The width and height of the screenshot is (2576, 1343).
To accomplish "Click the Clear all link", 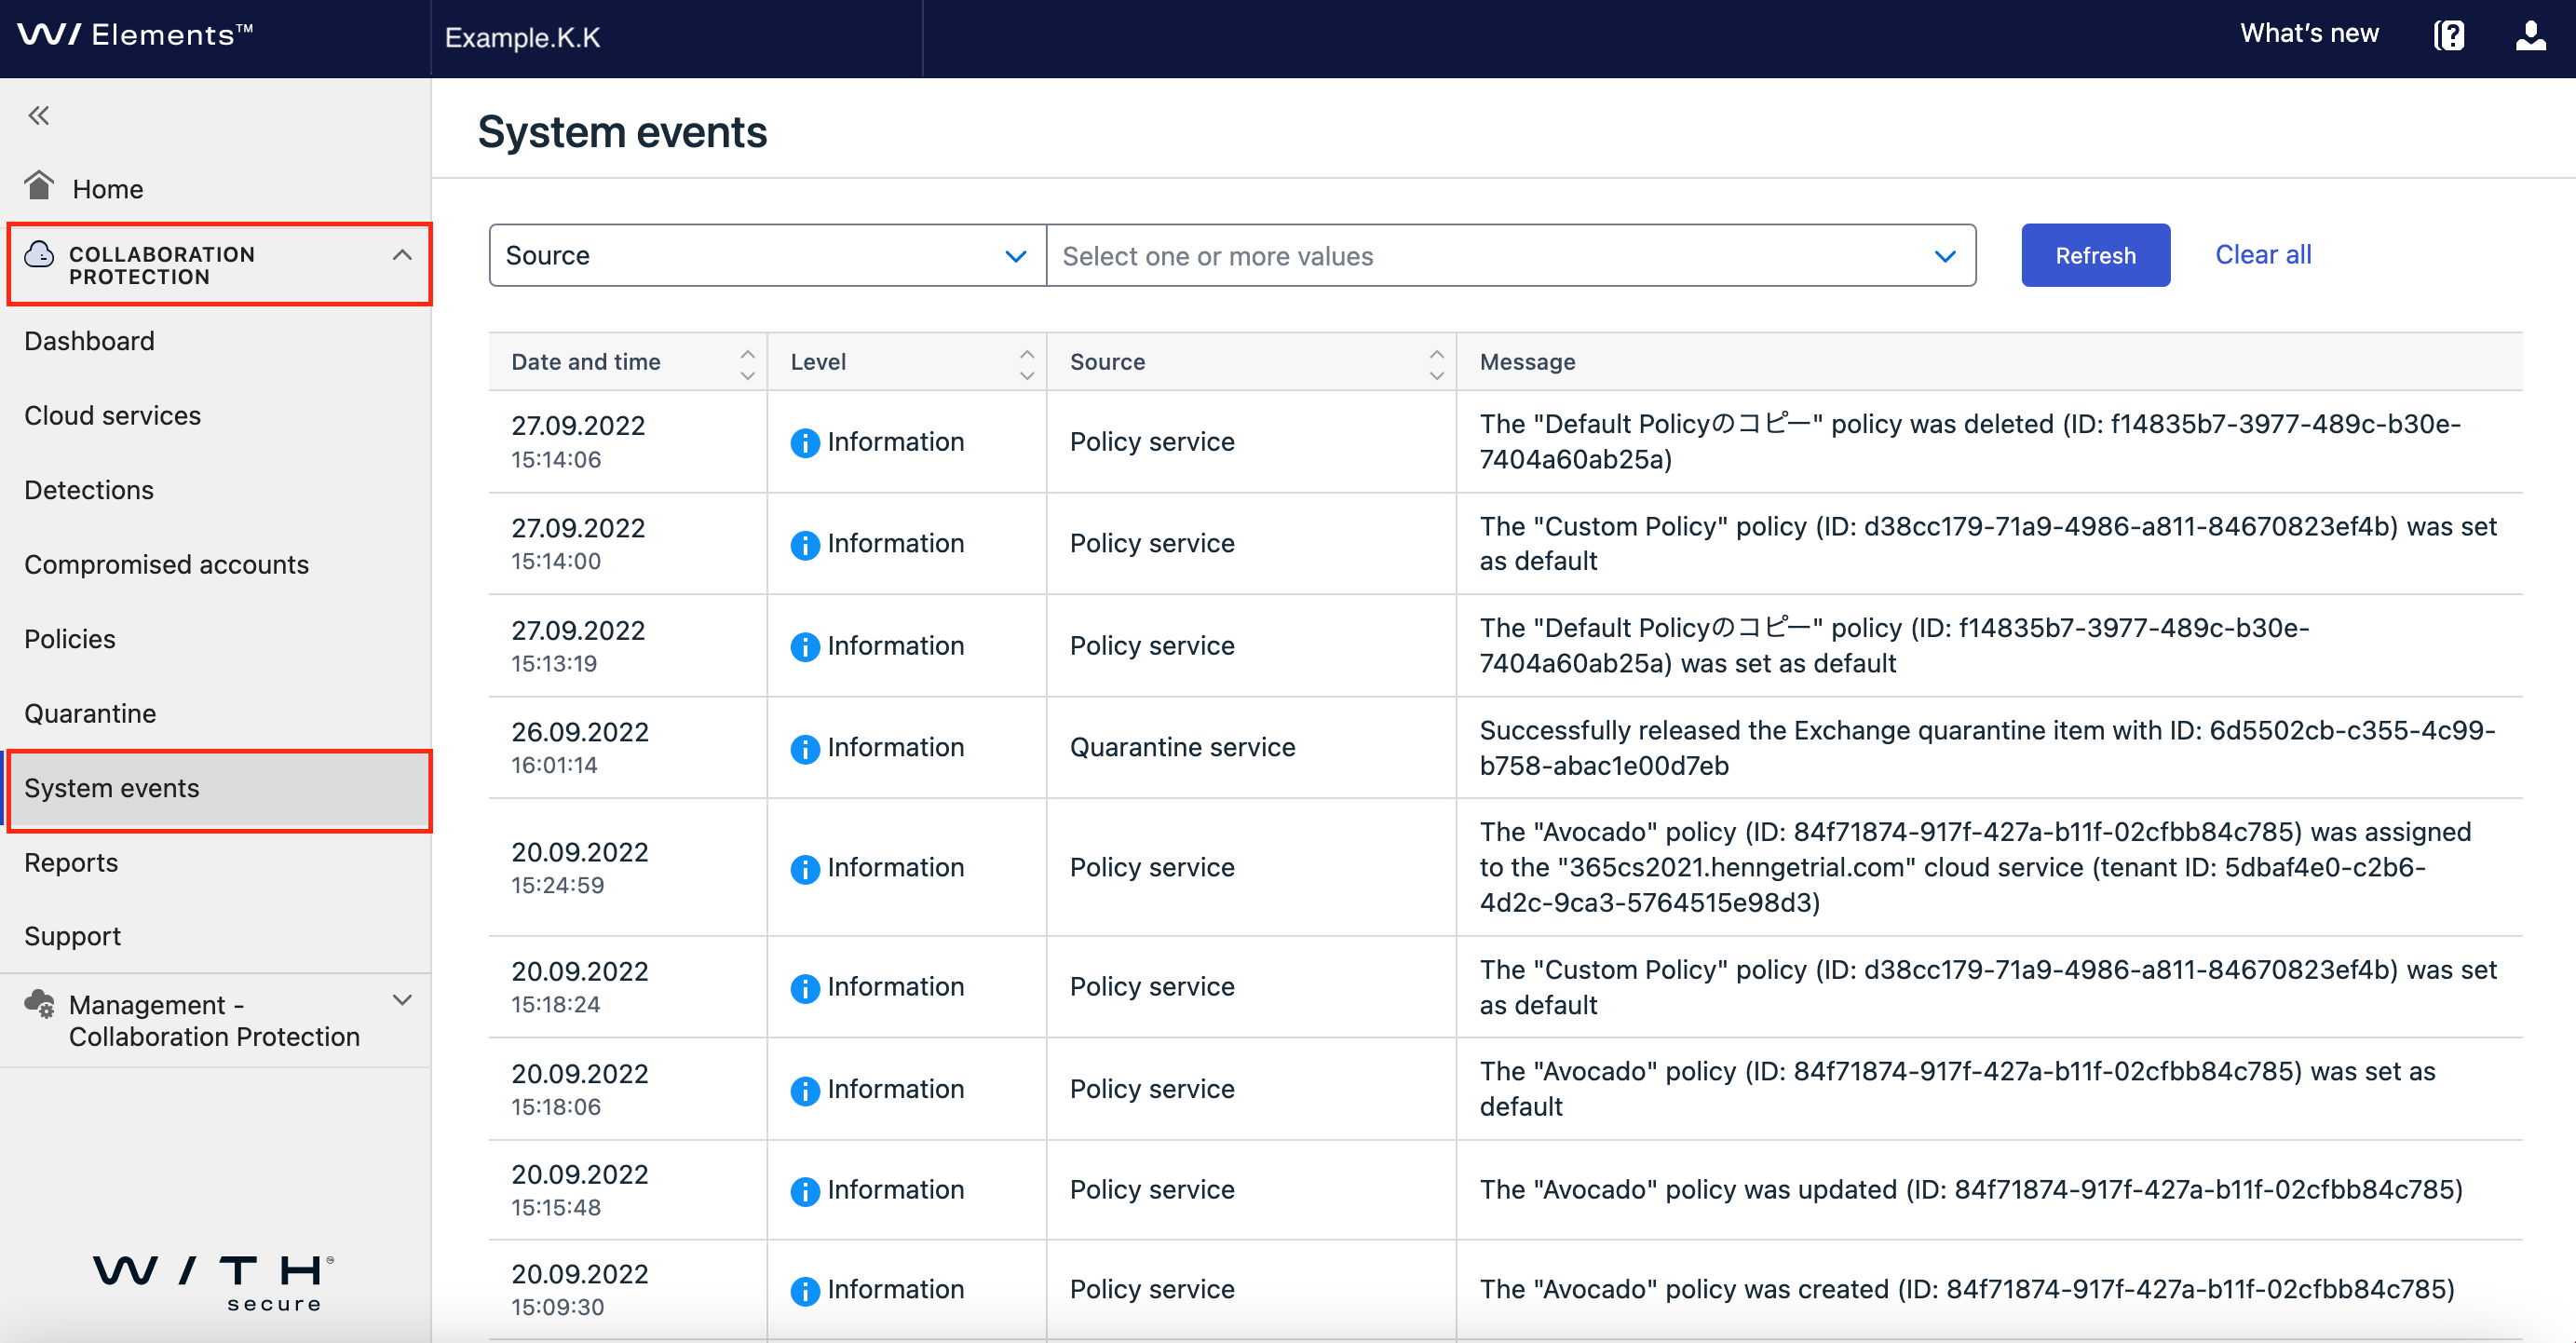I will pyautogui.click(x=2263, y=254).
